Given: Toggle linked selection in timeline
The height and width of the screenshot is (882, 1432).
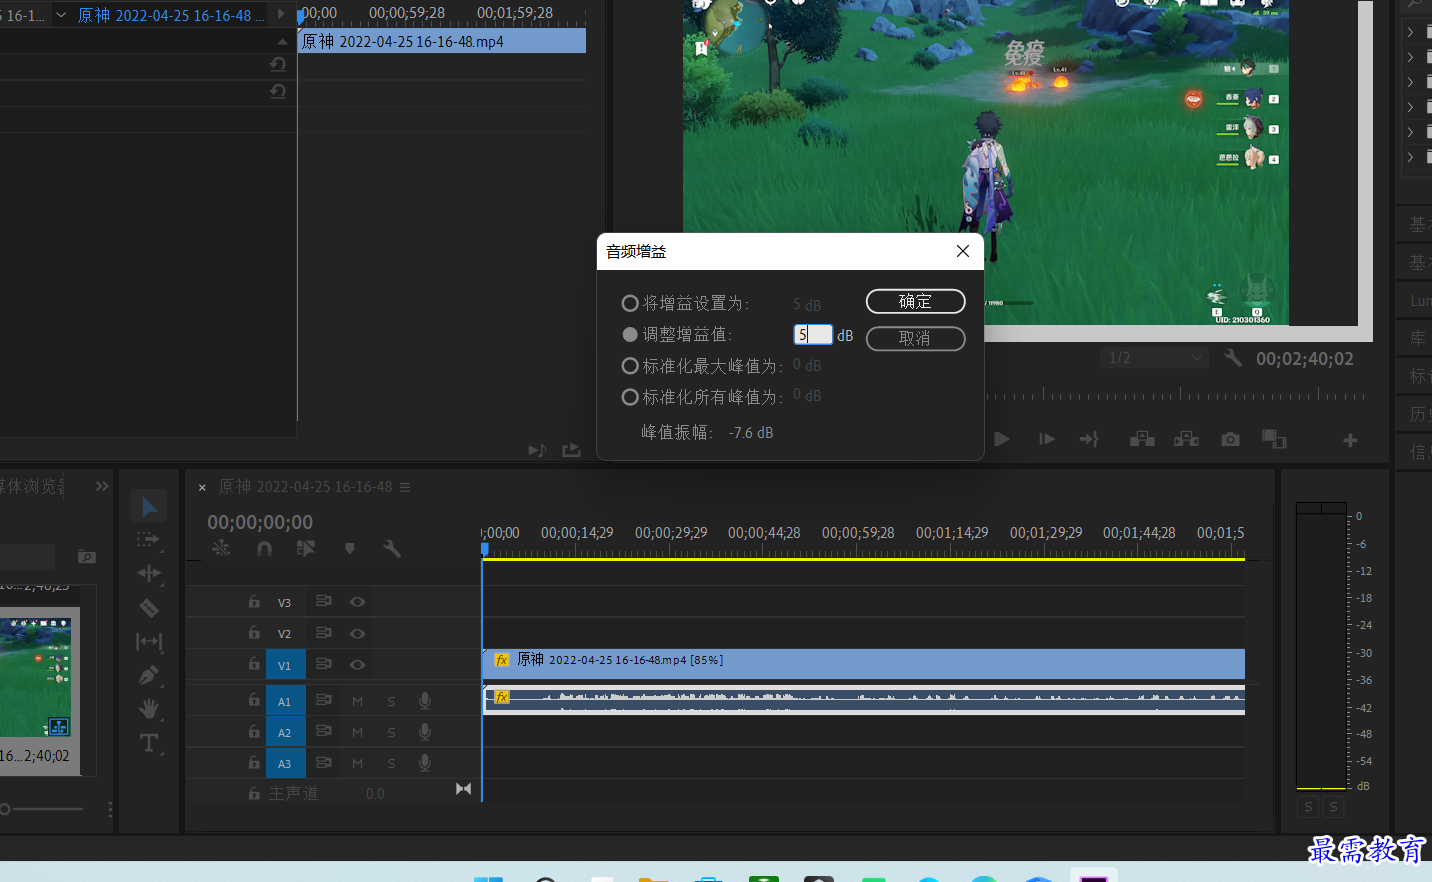Looking at the screenshot, I should [306, 548].
